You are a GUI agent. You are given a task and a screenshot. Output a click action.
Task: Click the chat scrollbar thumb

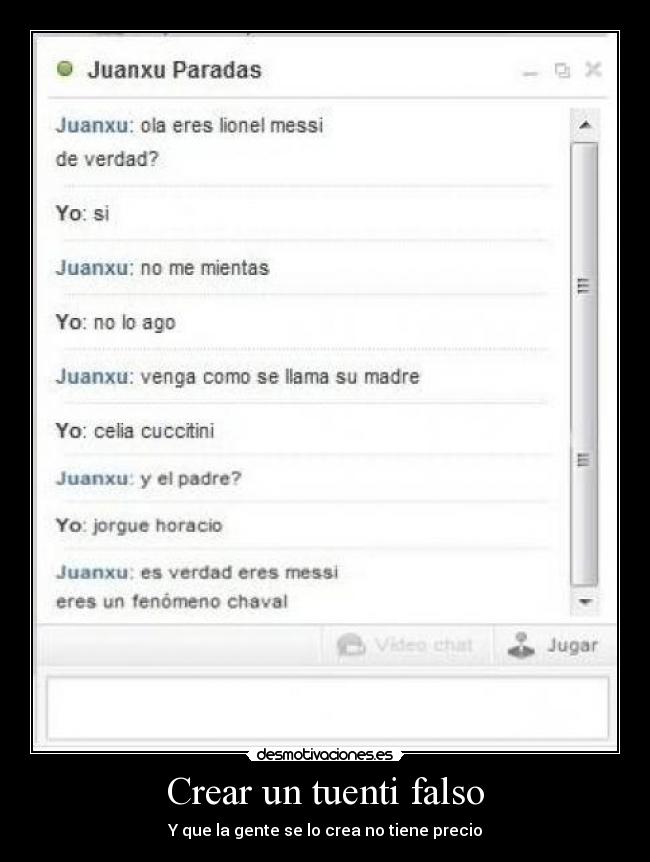click(585, 364)
